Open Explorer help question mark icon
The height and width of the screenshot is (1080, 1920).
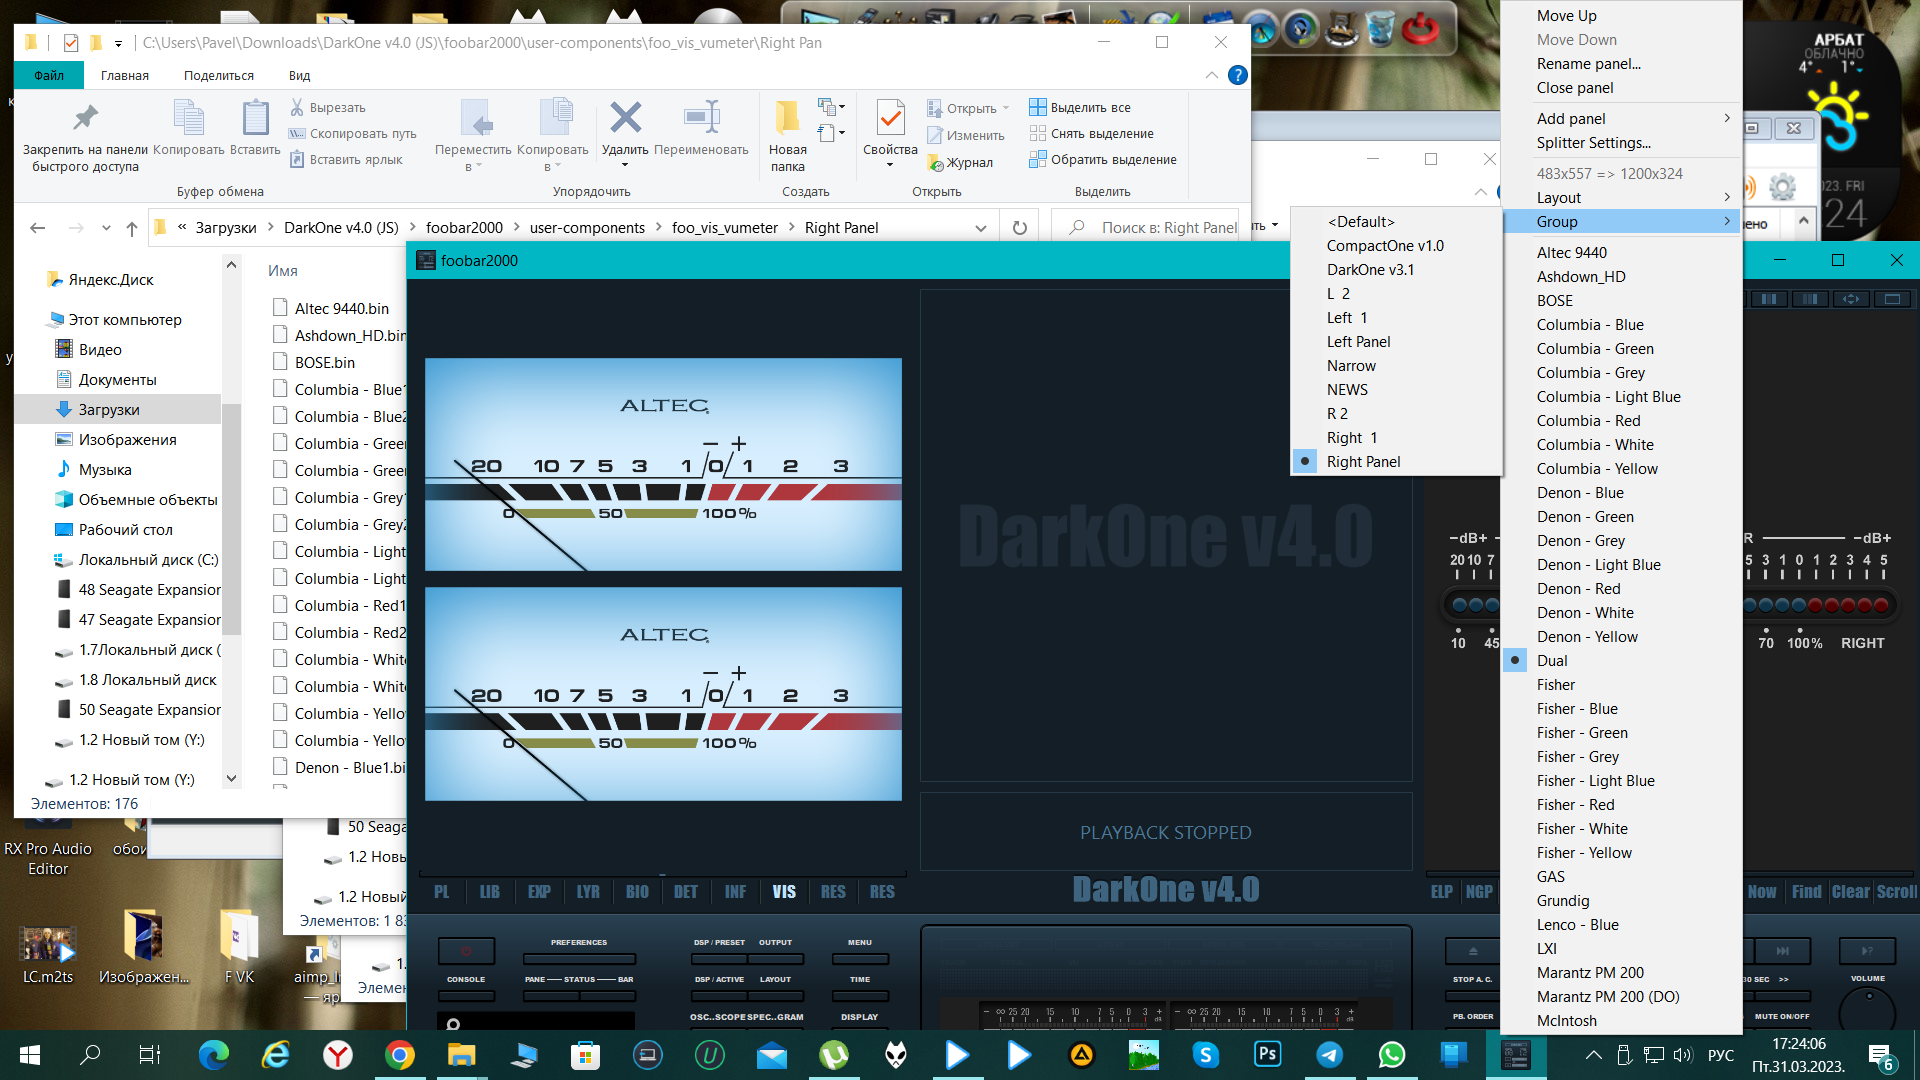tap(1237, 75)
